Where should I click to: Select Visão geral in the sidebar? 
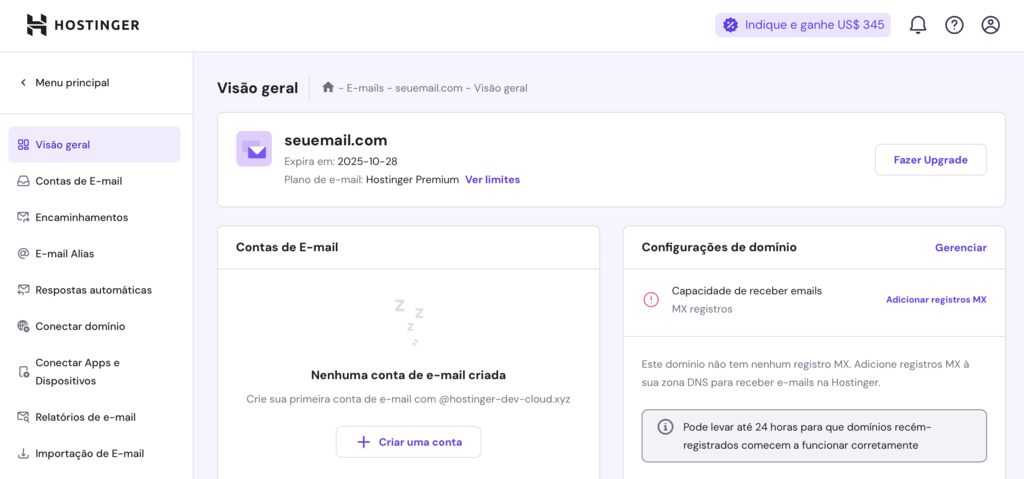(x=95, y=144)
